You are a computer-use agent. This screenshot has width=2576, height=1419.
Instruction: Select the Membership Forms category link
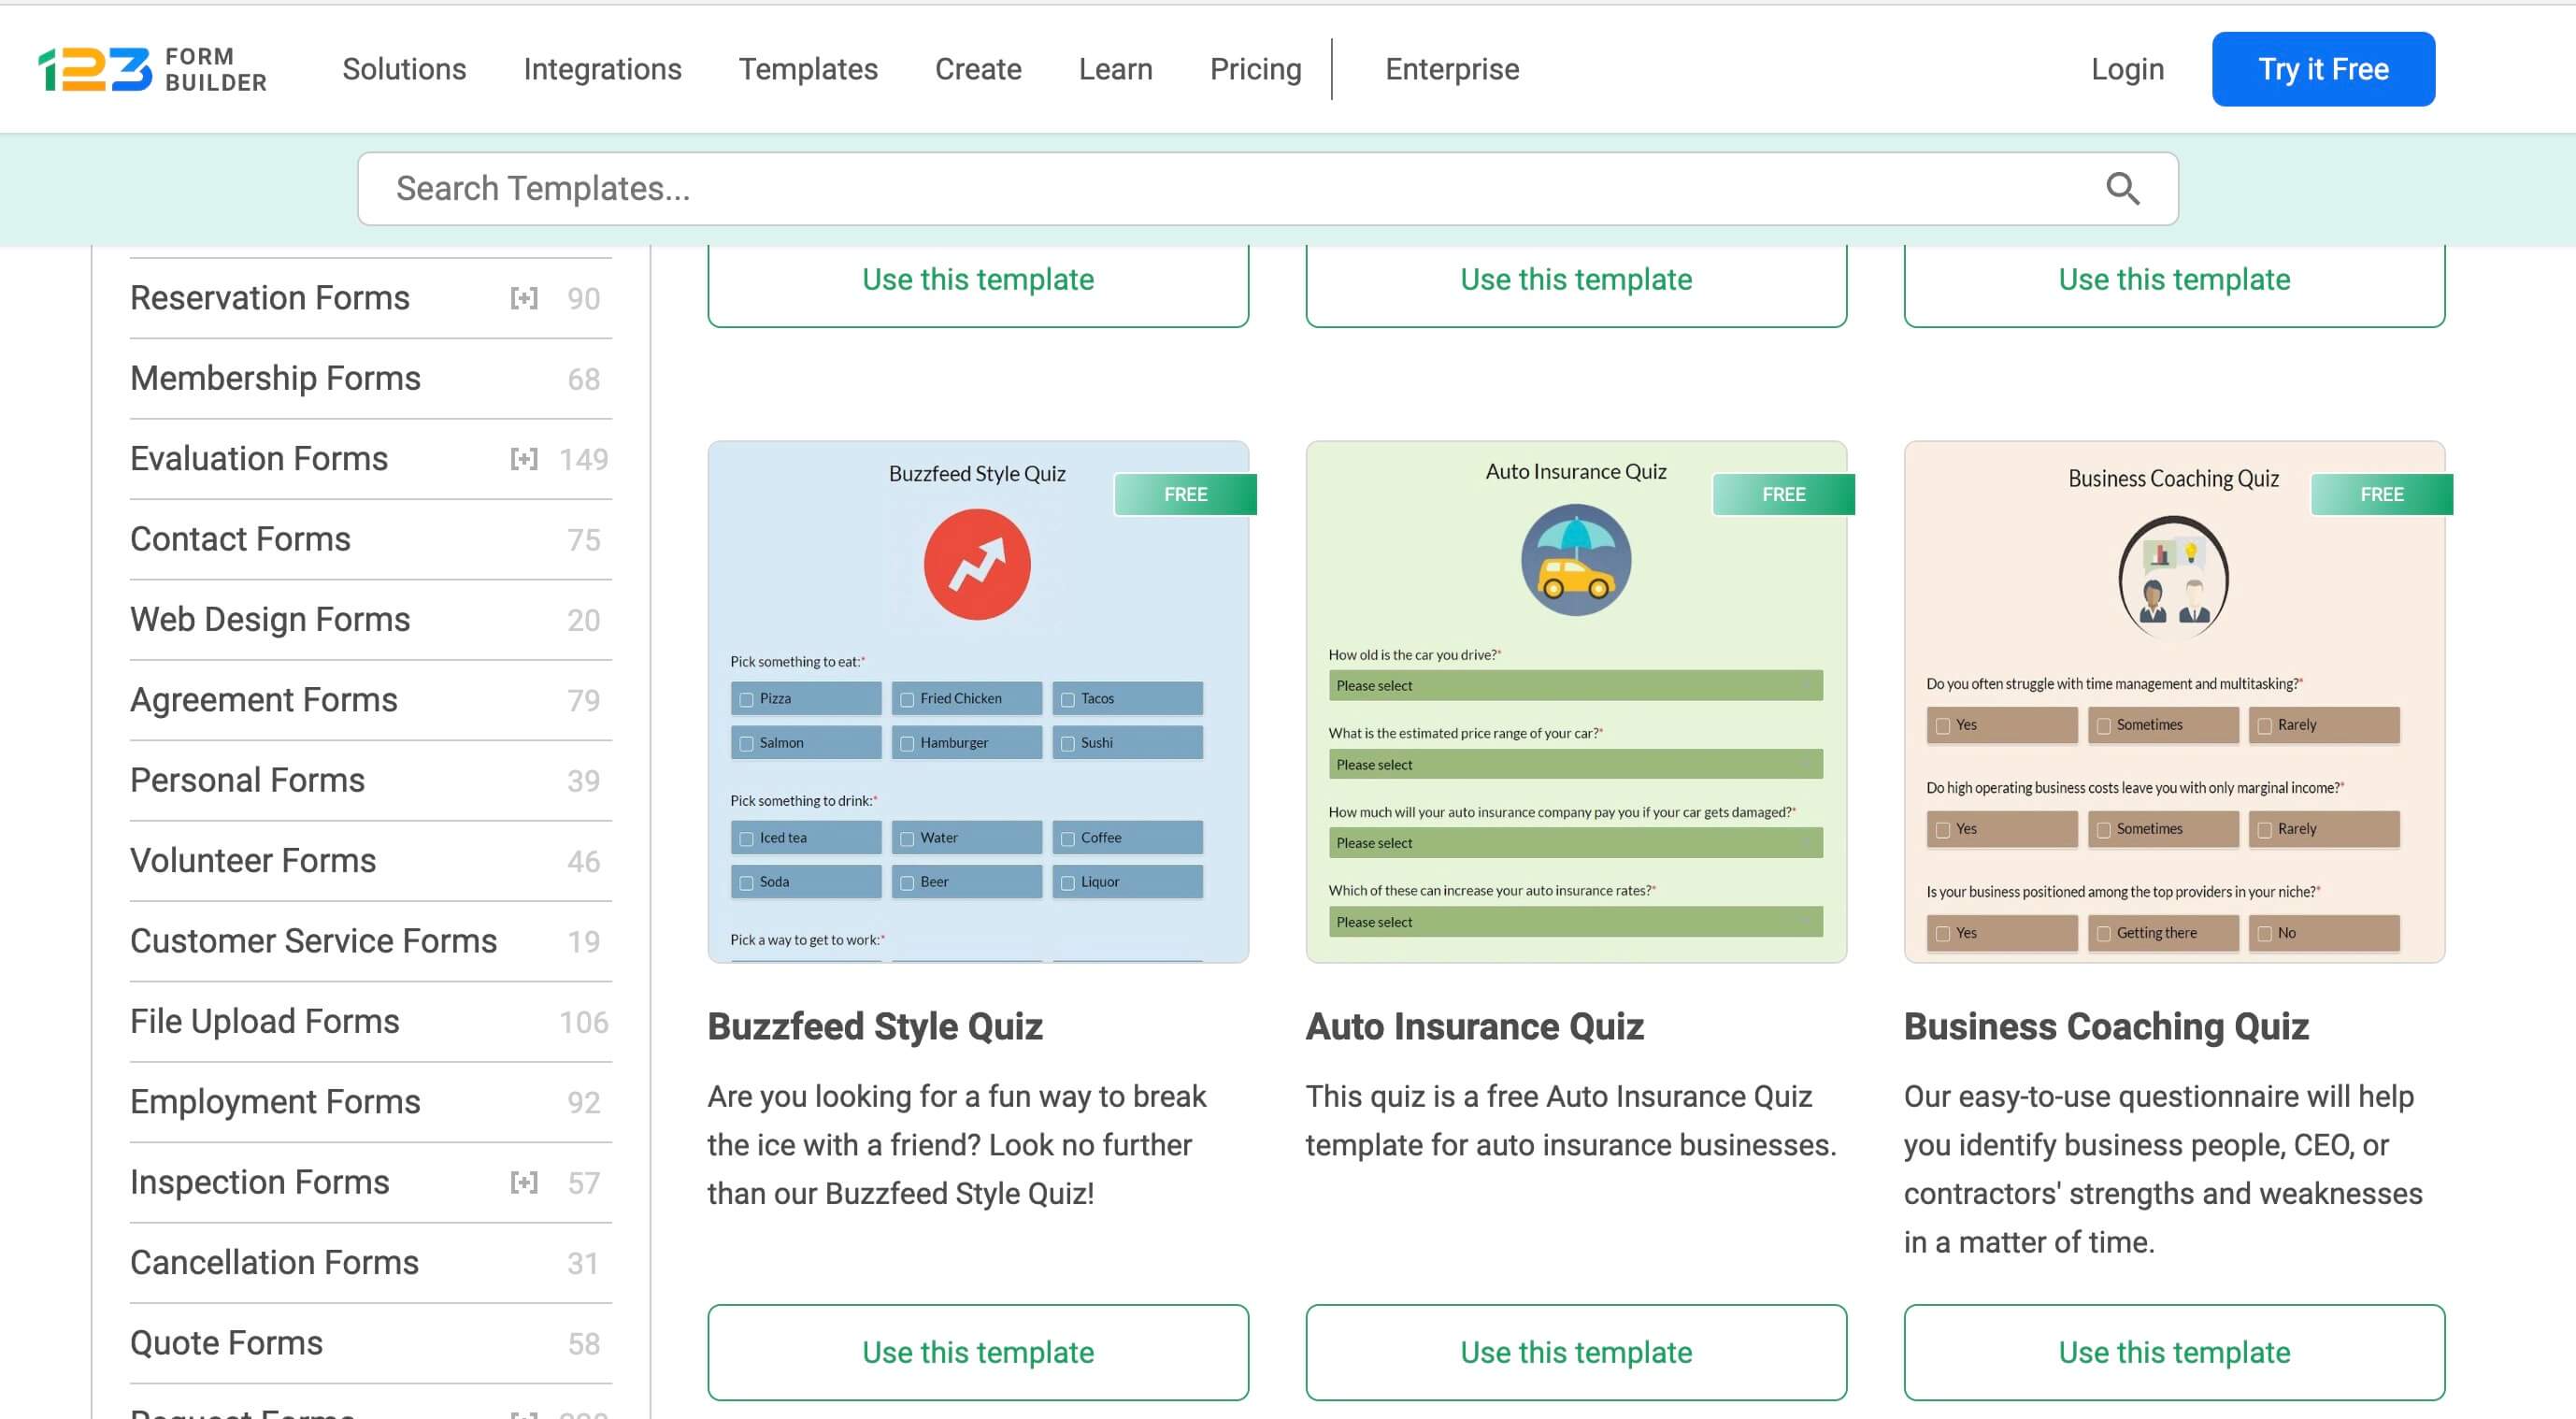[x=274, y=378]
